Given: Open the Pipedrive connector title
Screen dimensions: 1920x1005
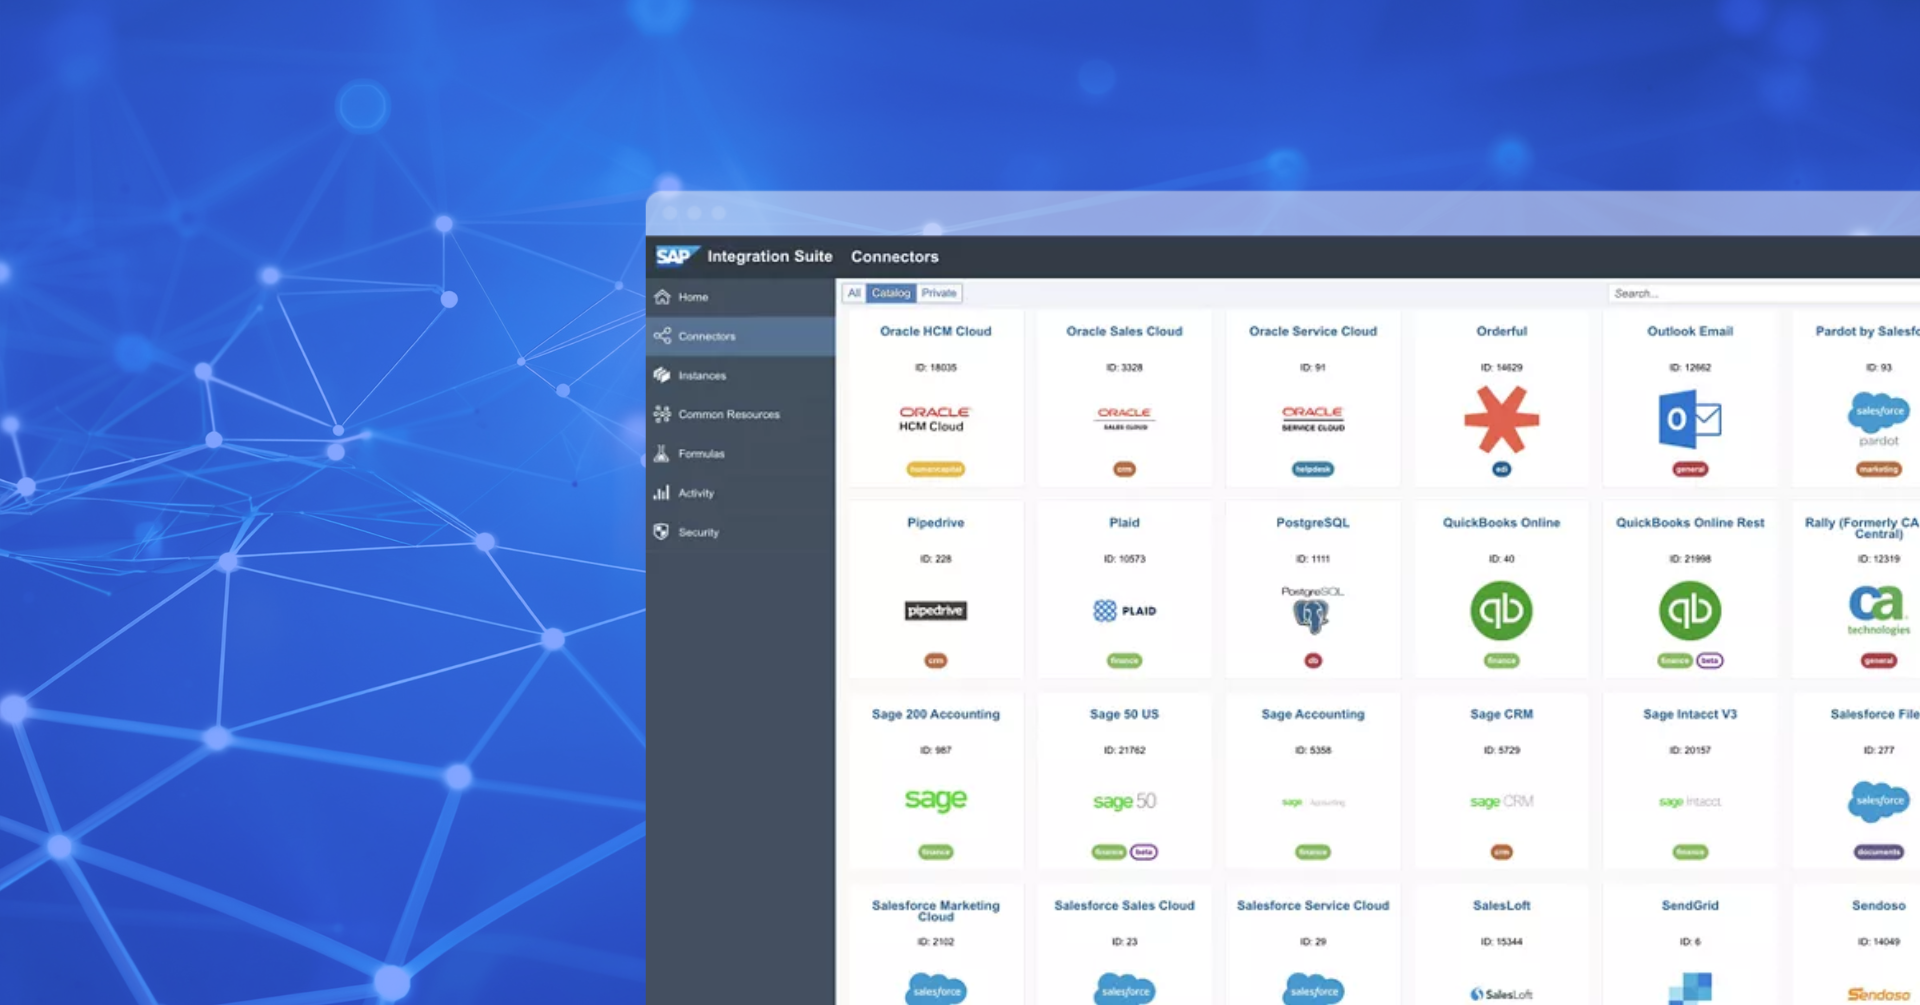Looking at the screenshot, I should 935,522.
